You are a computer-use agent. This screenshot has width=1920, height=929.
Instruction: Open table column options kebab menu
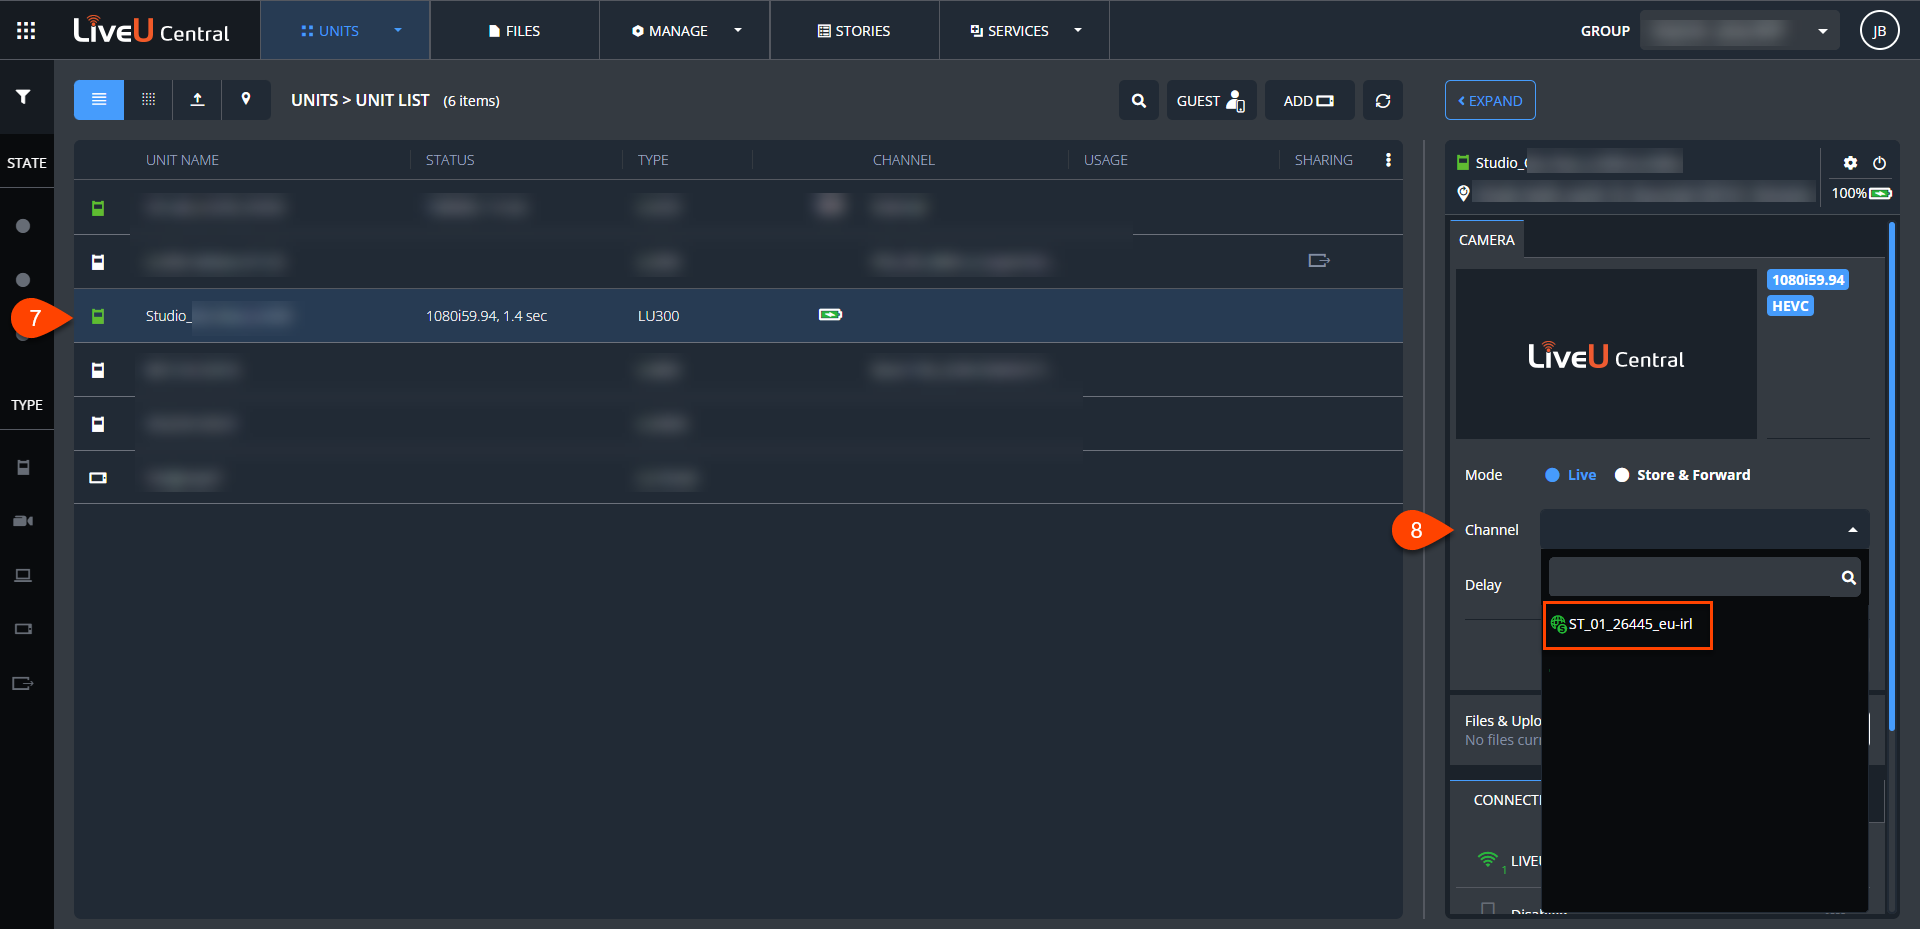click(1388, 160)
